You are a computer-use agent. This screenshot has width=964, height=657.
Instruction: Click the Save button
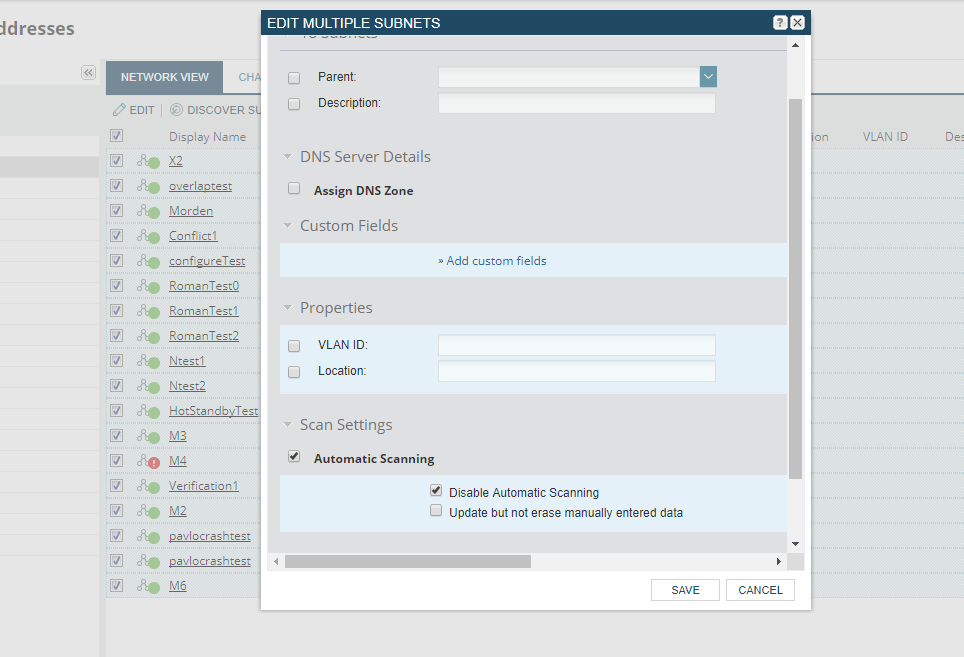(x=685, y=590)
